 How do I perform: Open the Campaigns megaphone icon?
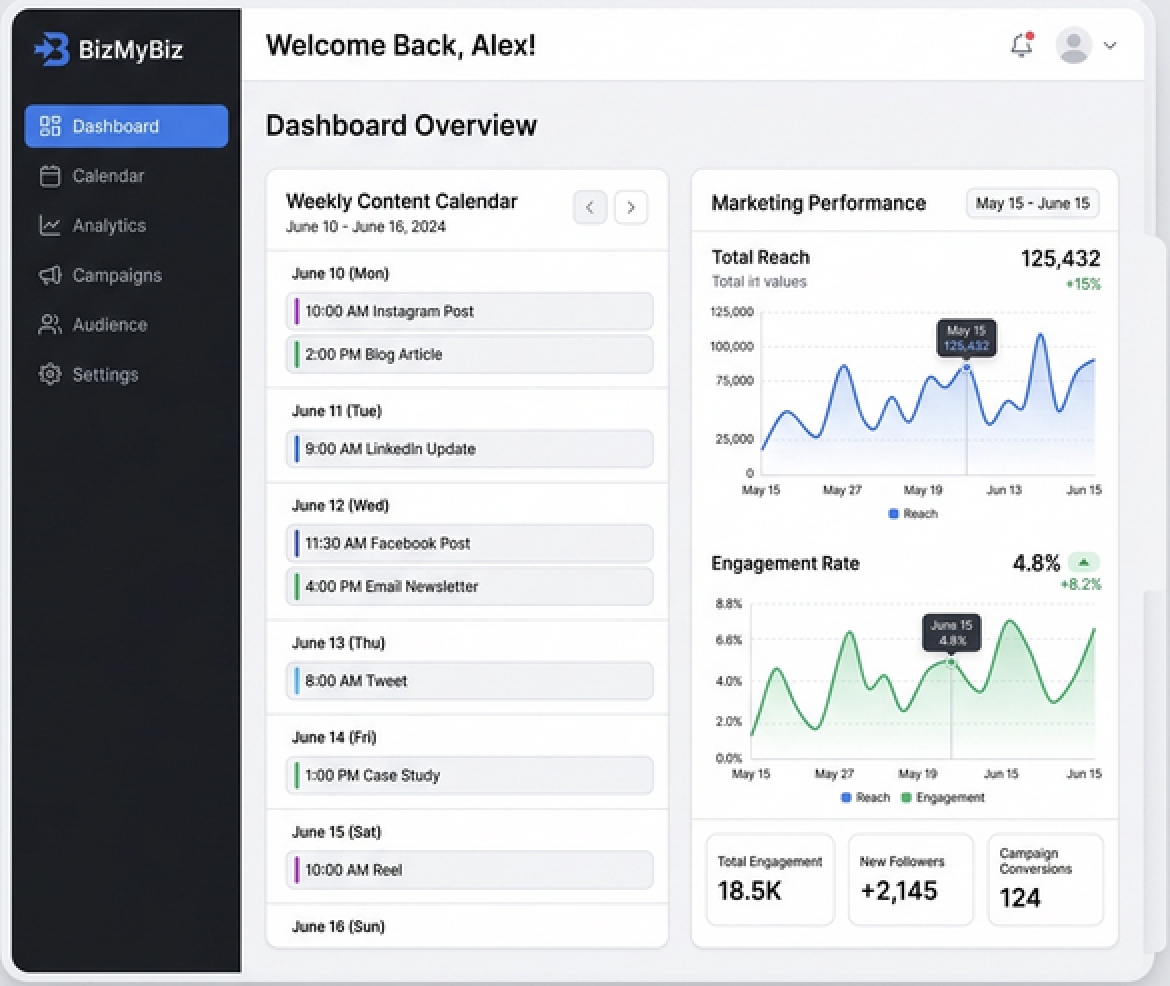50,275
